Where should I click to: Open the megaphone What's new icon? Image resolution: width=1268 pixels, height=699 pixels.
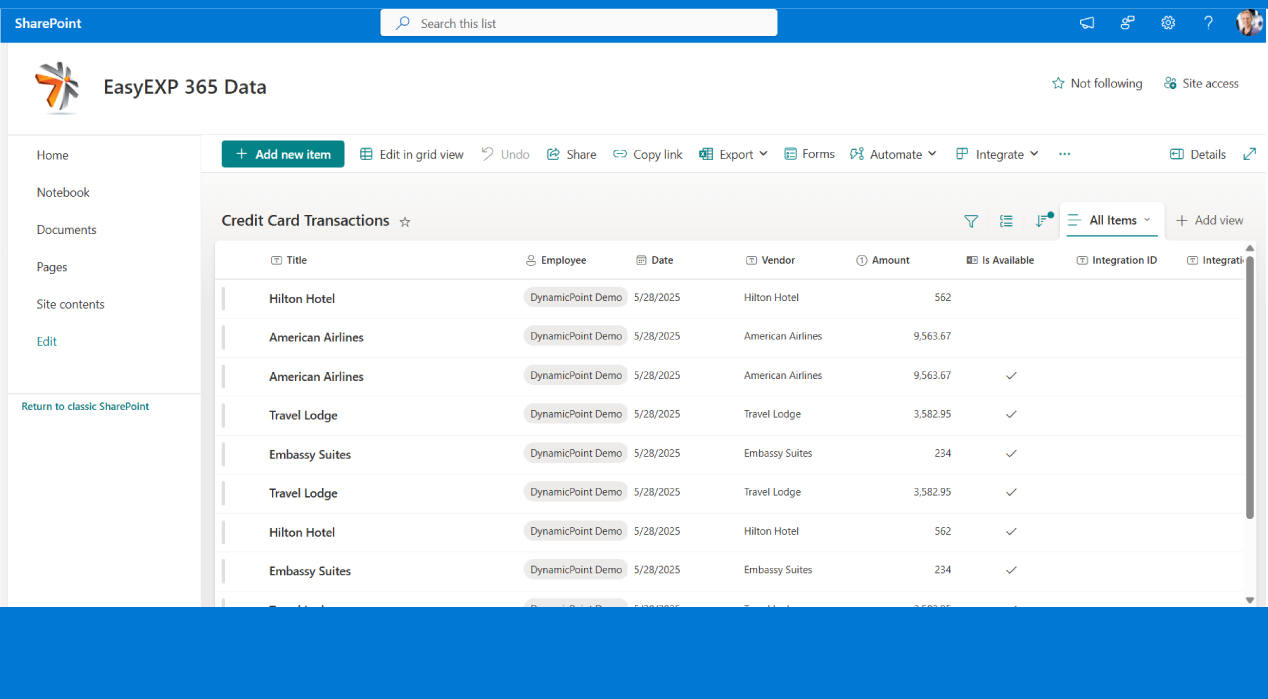tap(1087, 23)
